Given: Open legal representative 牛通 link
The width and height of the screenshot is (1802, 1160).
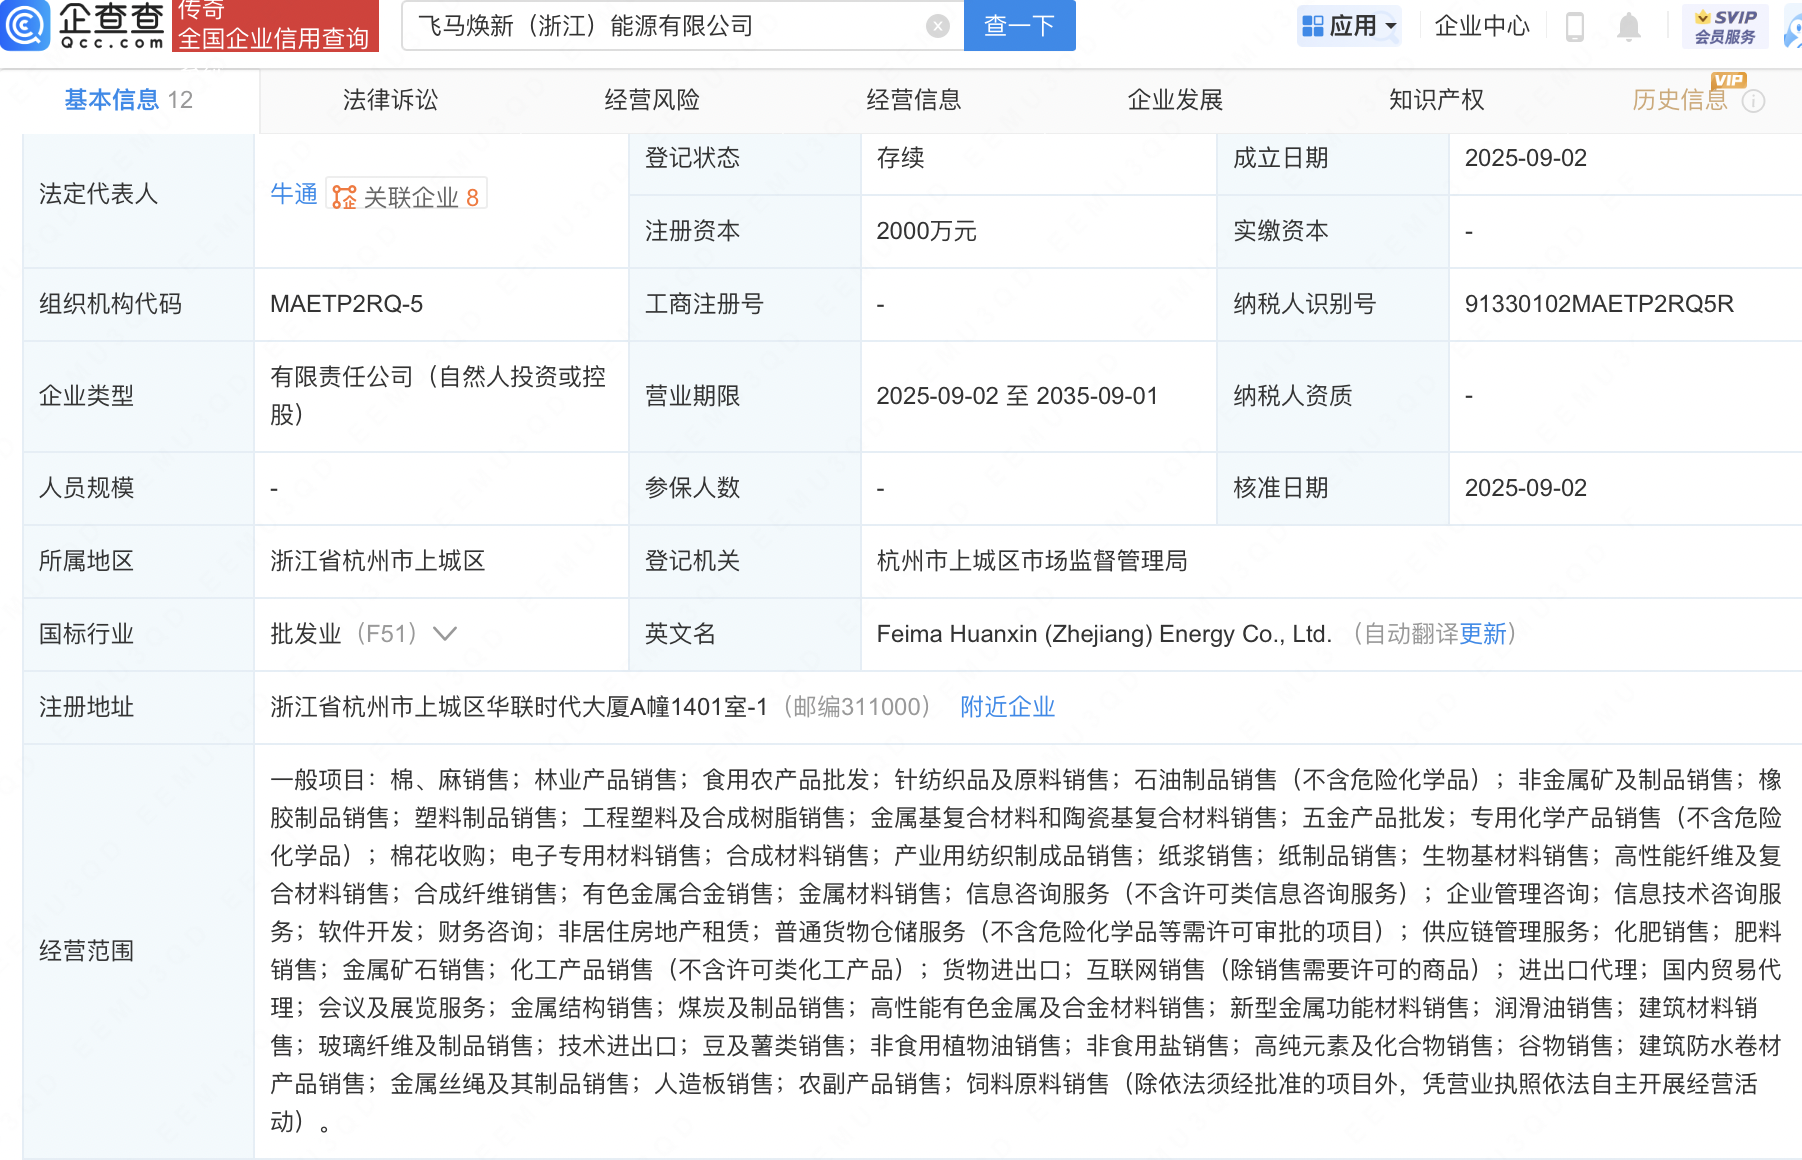Looking at the screenshot, I should [x=294, y=195].
